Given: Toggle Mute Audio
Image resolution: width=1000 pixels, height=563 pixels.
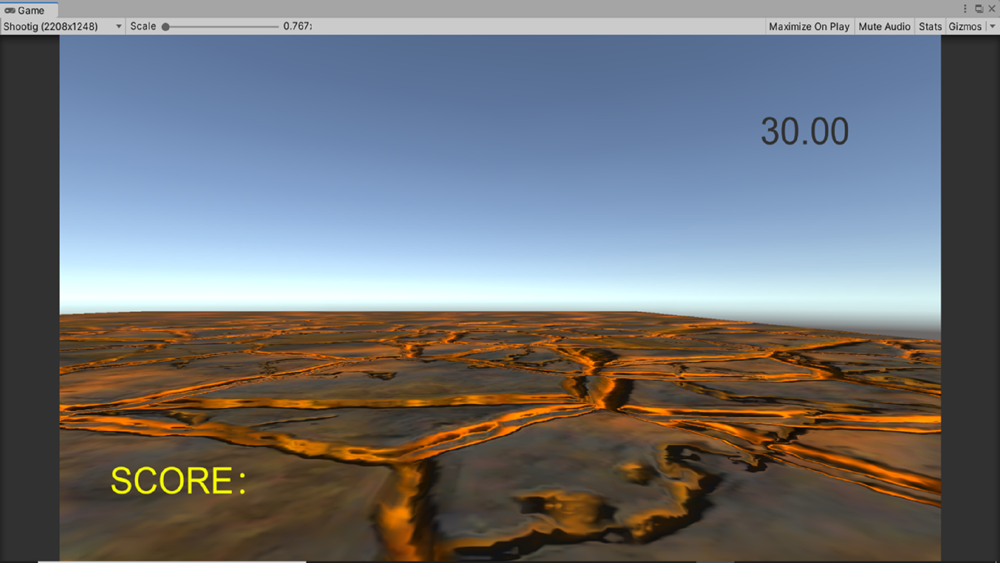Looking at the screenshot, I should [884, 26].
